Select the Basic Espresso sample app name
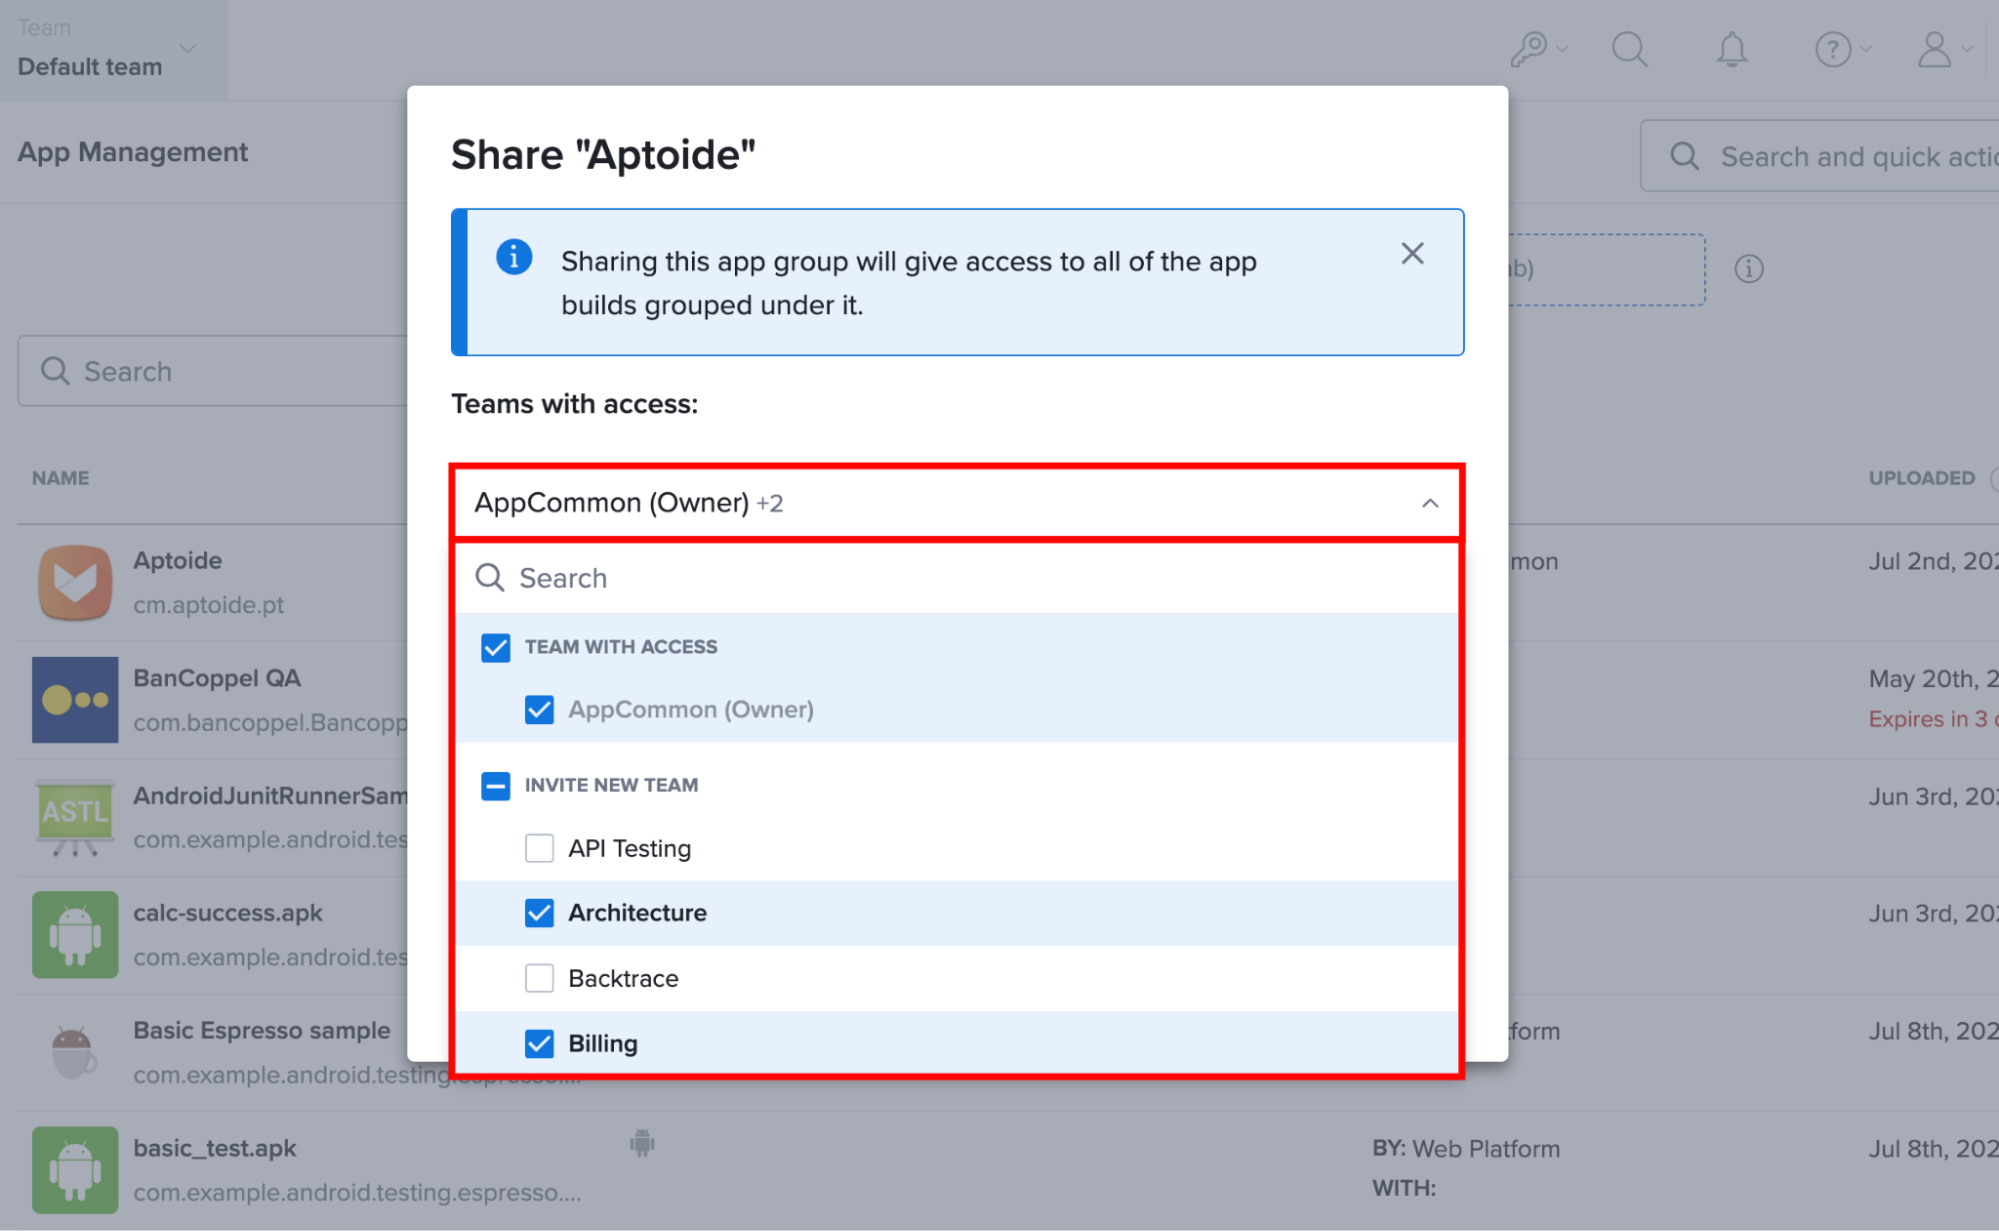Viewport: 1999px width, 1231px height. [261, 1030]
